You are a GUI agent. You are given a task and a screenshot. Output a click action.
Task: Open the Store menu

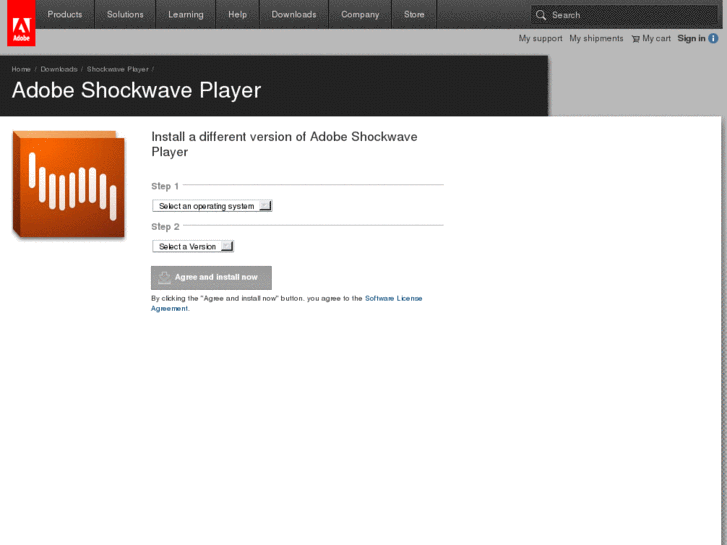414,14
